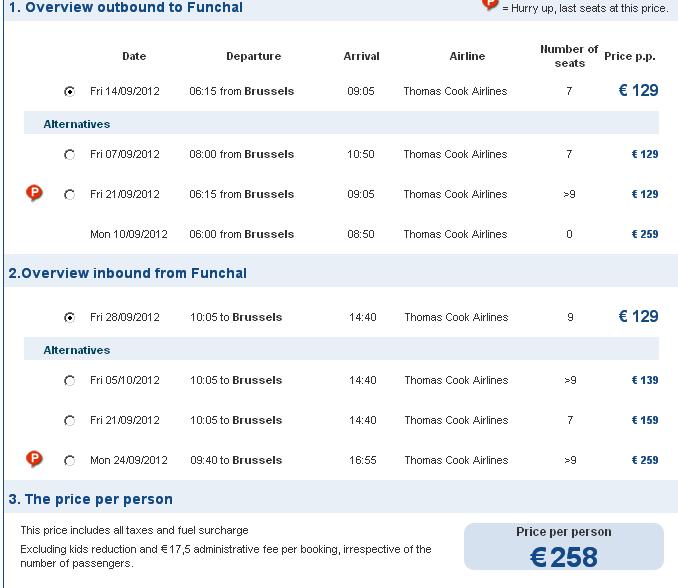Click the € 258 price per person box
The image size is (678, 588).
click(563, 547)
